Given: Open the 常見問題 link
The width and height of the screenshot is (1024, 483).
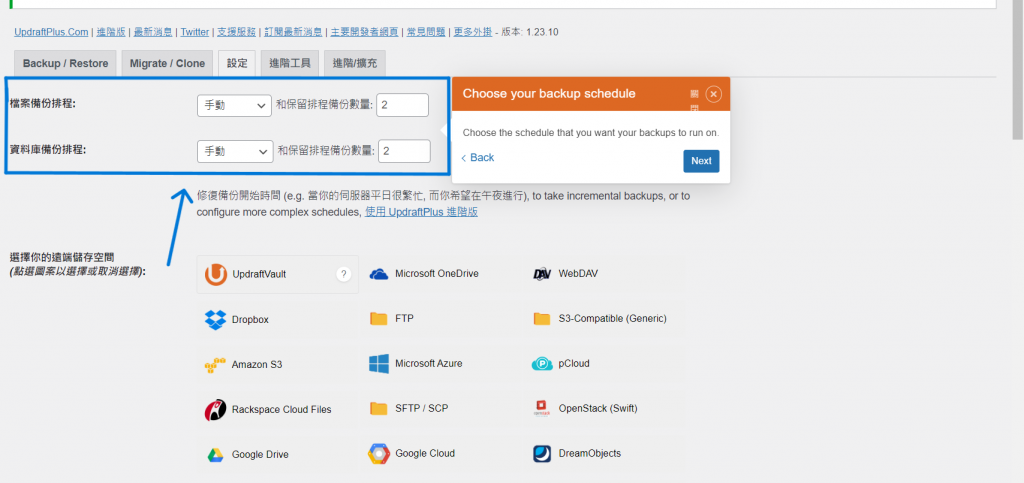Looking at the screenshot, I should (426, 32).
